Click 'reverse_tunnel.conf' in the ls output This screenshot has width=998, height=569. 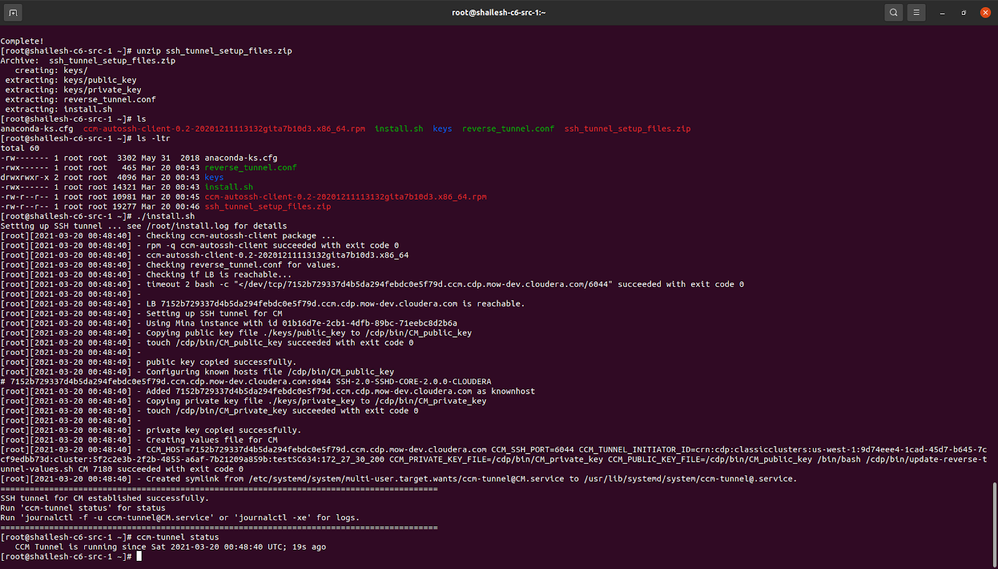click(508, 129)
